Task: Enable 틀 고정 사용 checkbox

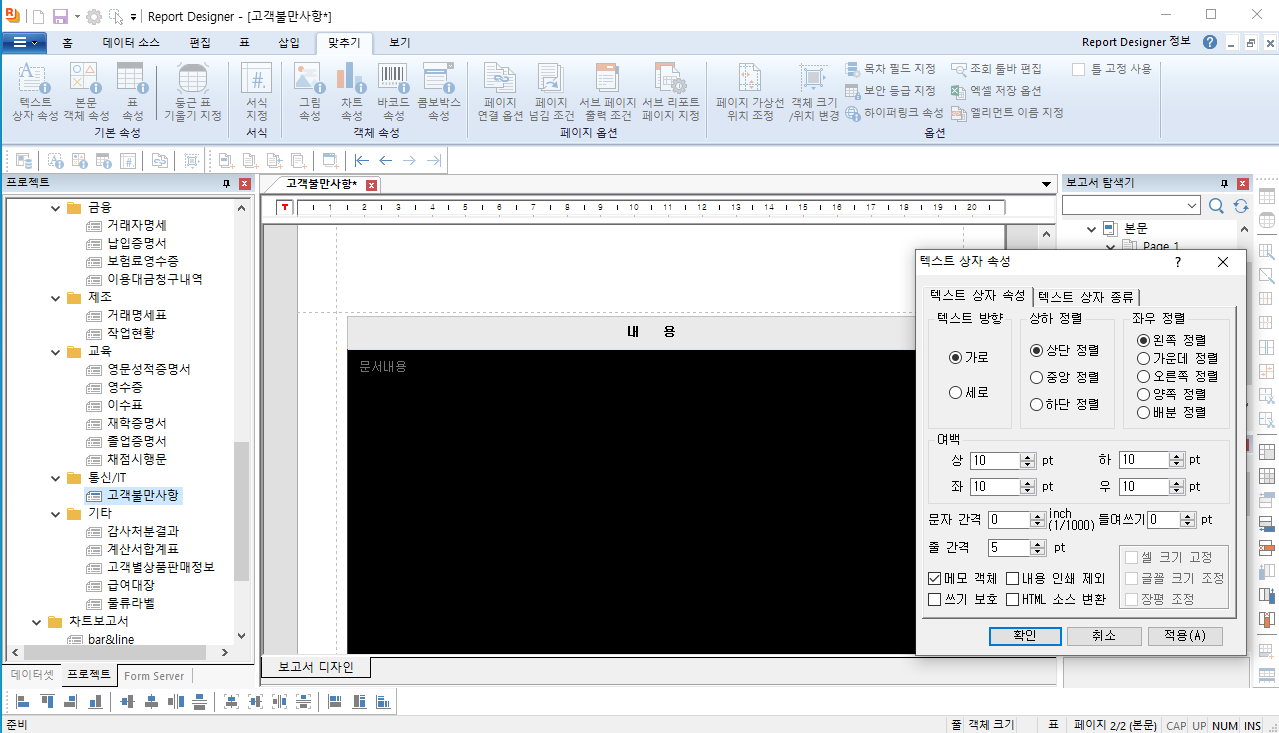Action: (x=1079, y=69)
